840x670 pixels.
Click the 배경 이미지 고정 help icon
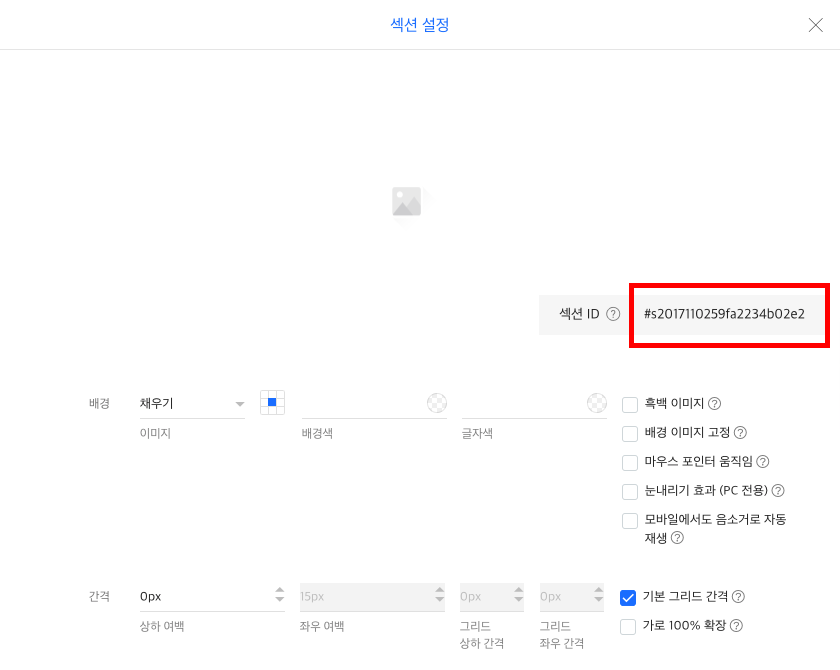pyautogui.click(x=740, y=433)
